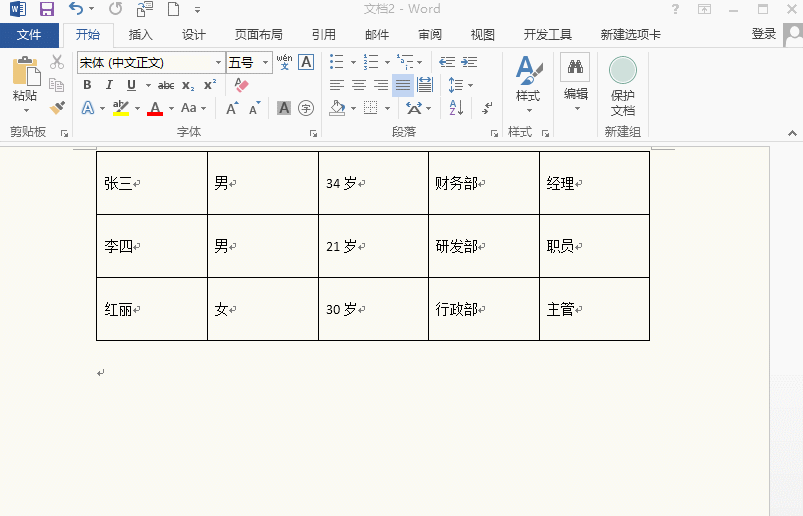Image resolution: width=803 pixels, height=516 pixels.
Task: Switch to the 开发工具 tab
Action: coord(547,35)
